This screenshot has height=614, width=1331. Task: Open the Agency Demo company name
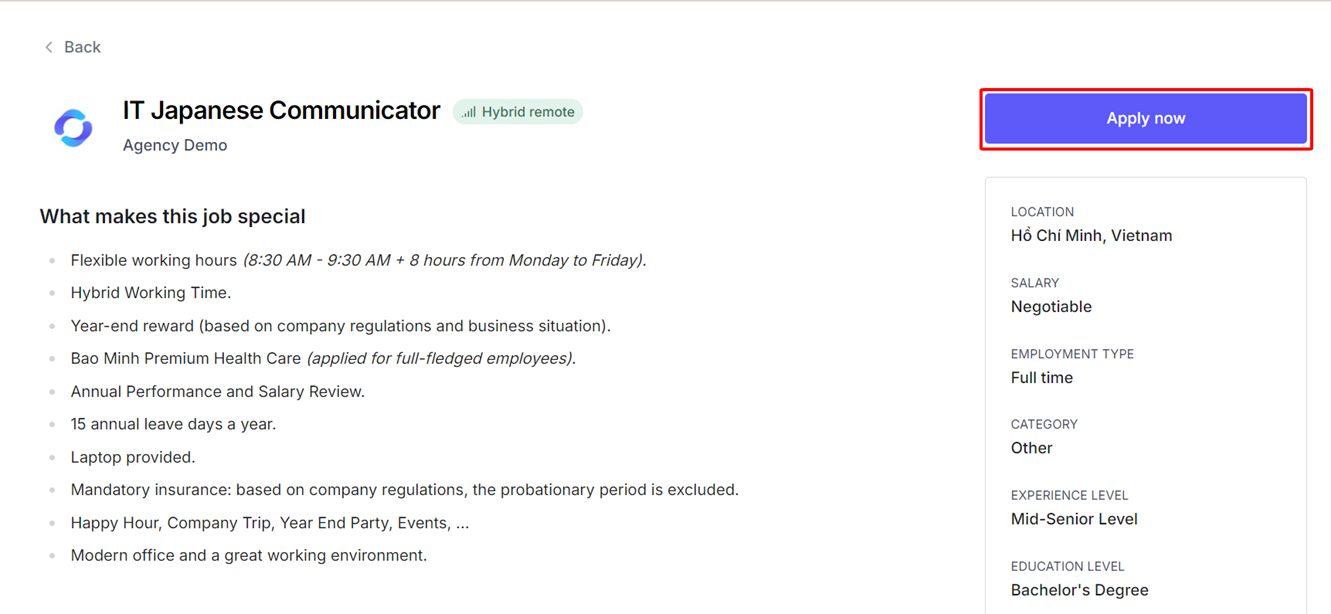pos(175,145)
